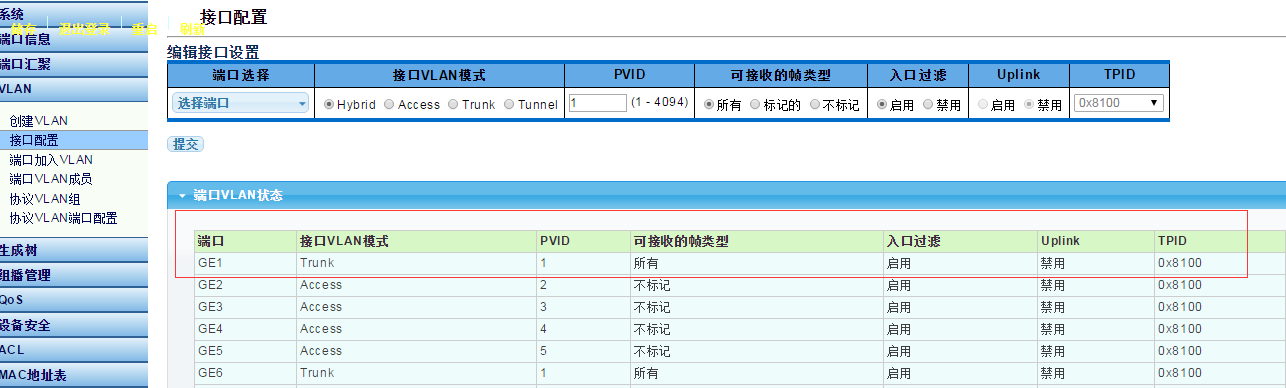Click the 刷新 refresh link
1286x388 pixels.
(x=192, y=29)
